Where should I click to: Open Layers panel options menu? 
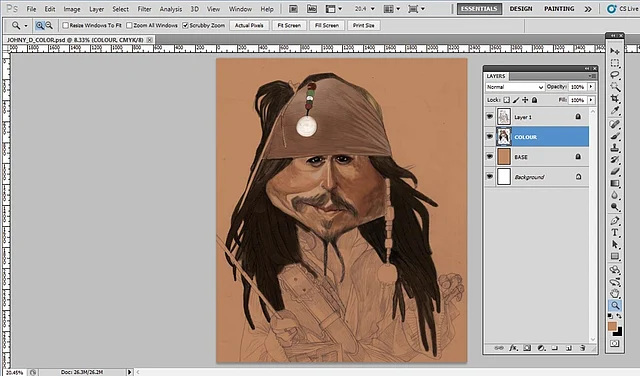(593, 76)
